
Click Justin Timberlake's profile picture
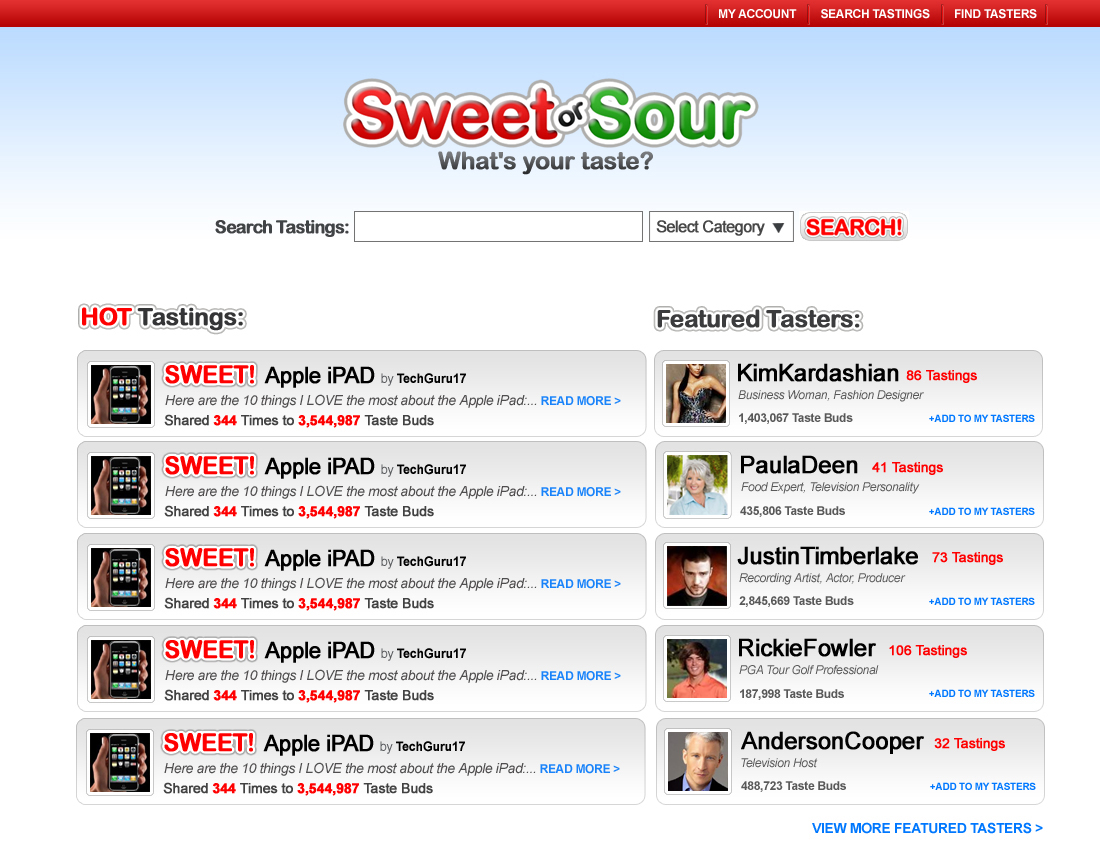pyautogui.click(x=696, y=576)
